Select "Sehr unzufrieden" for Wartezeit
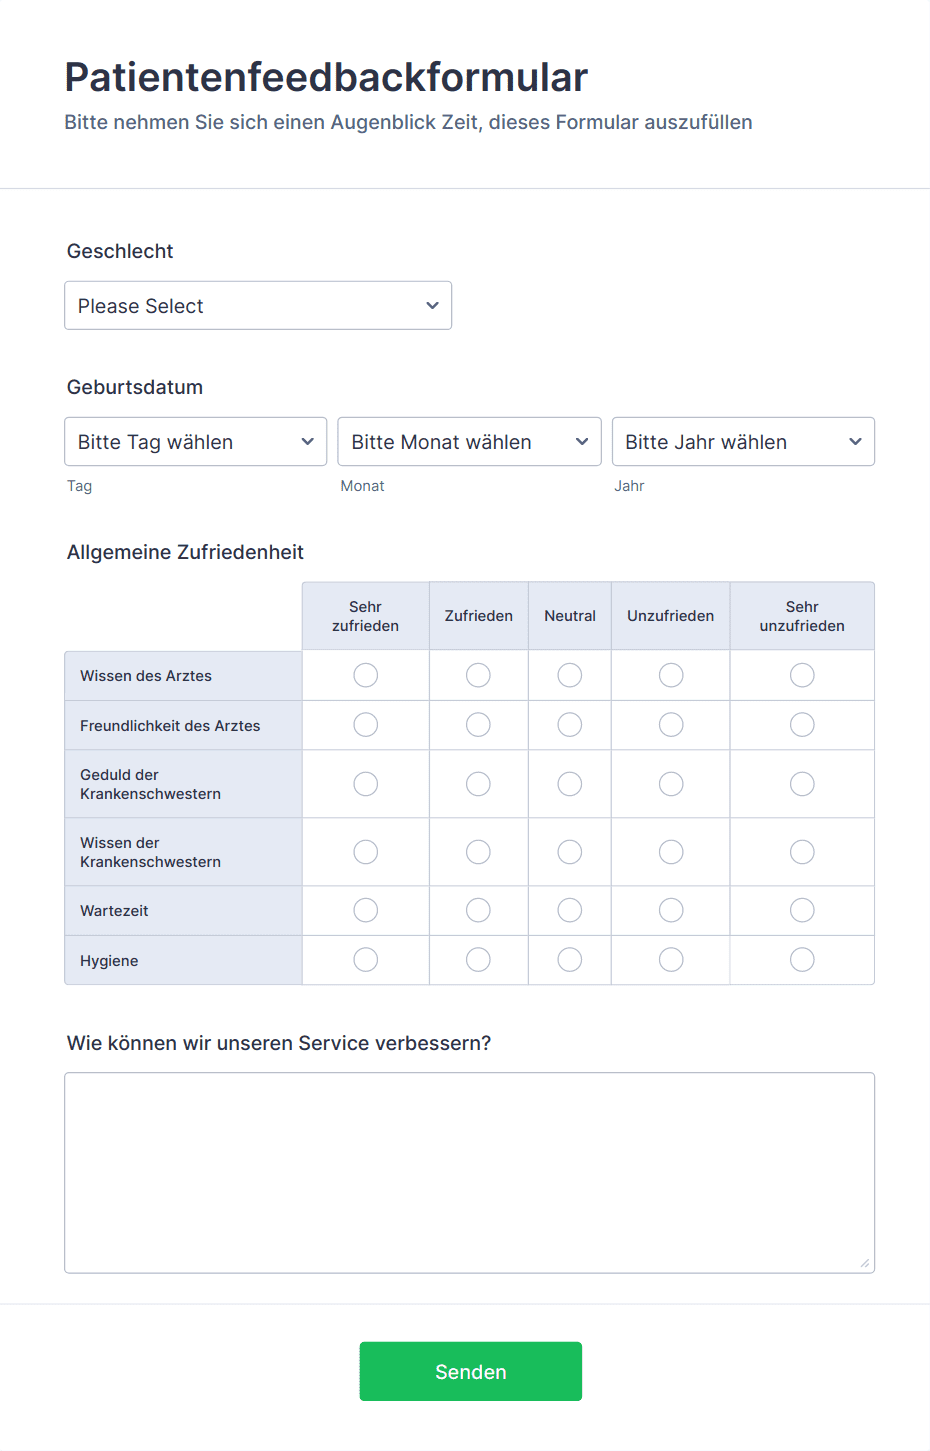 click(x=802, y=910)
